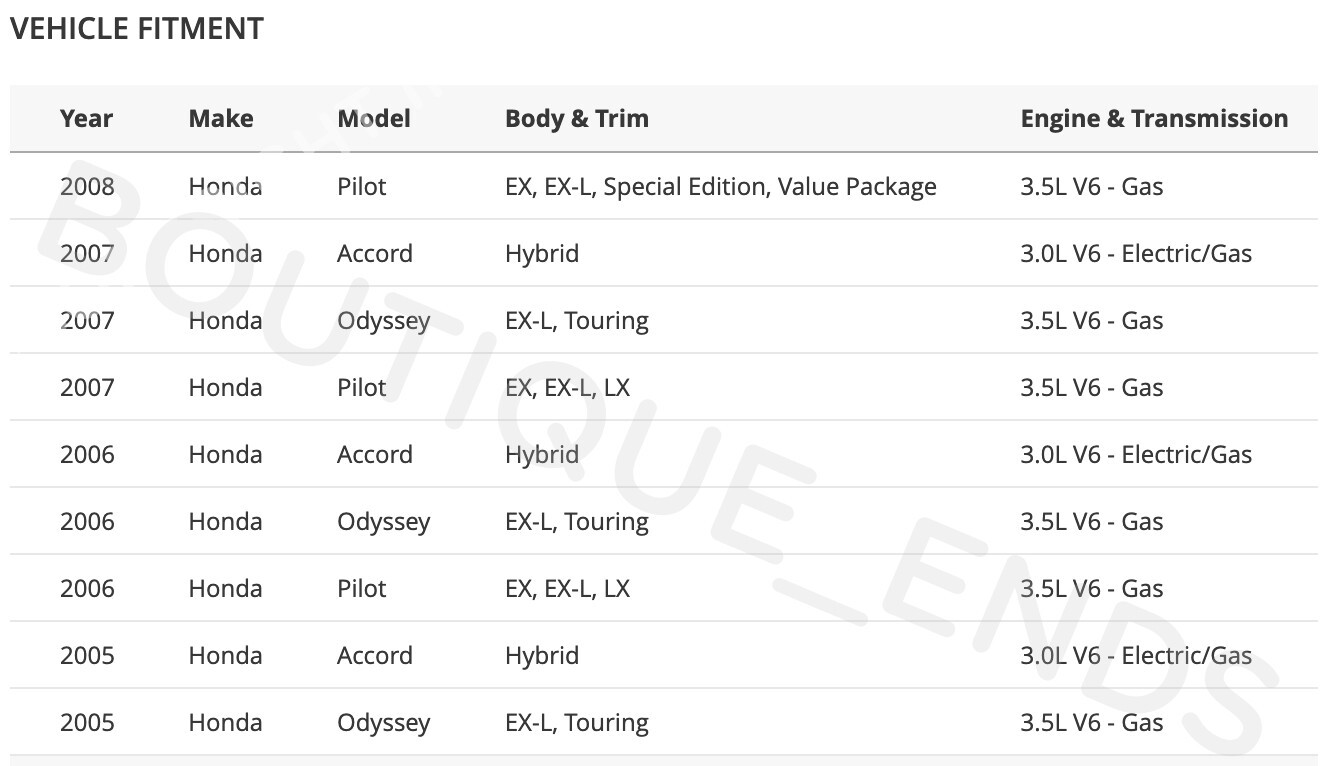Click the Year column header
The image size is (1324, 766).
[86, 118]
